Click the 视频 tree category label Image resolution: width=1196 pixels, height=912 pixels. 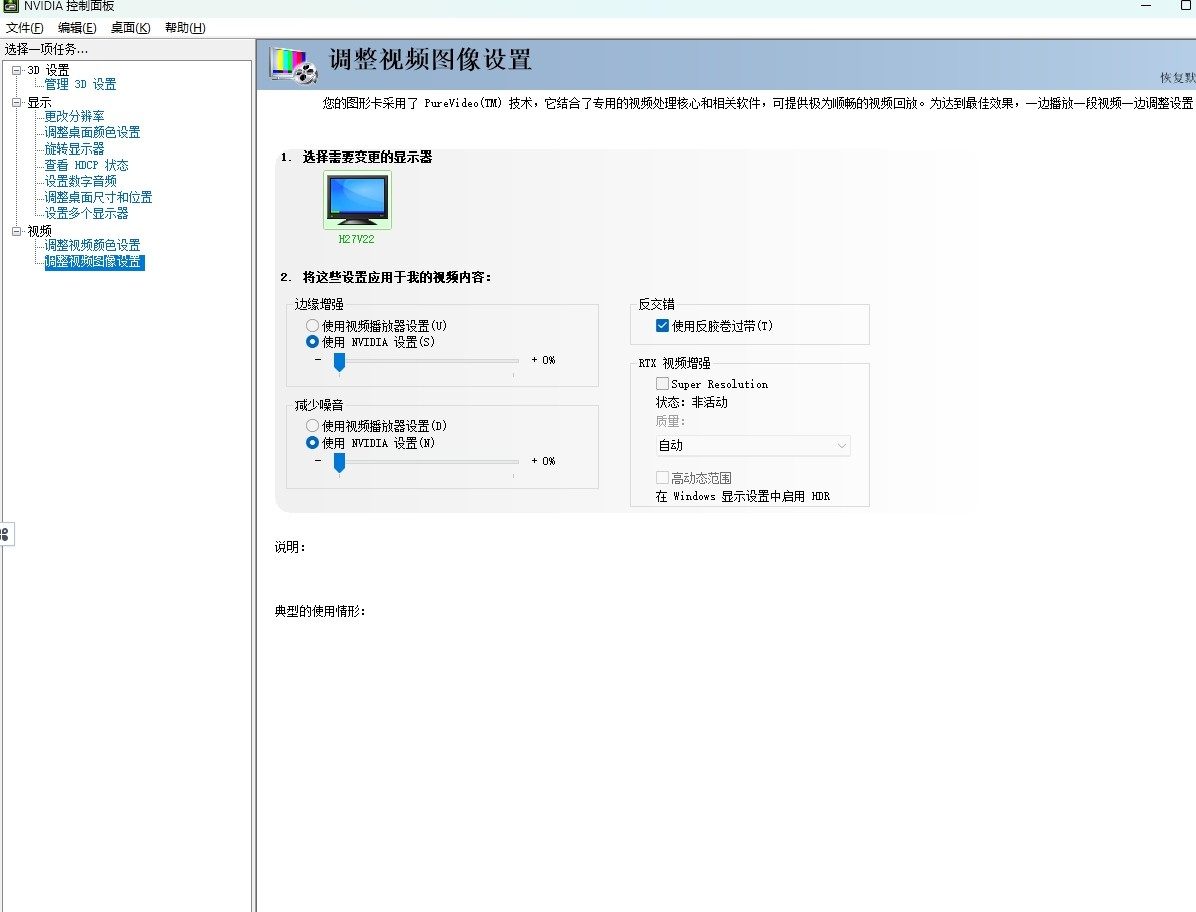40,231
